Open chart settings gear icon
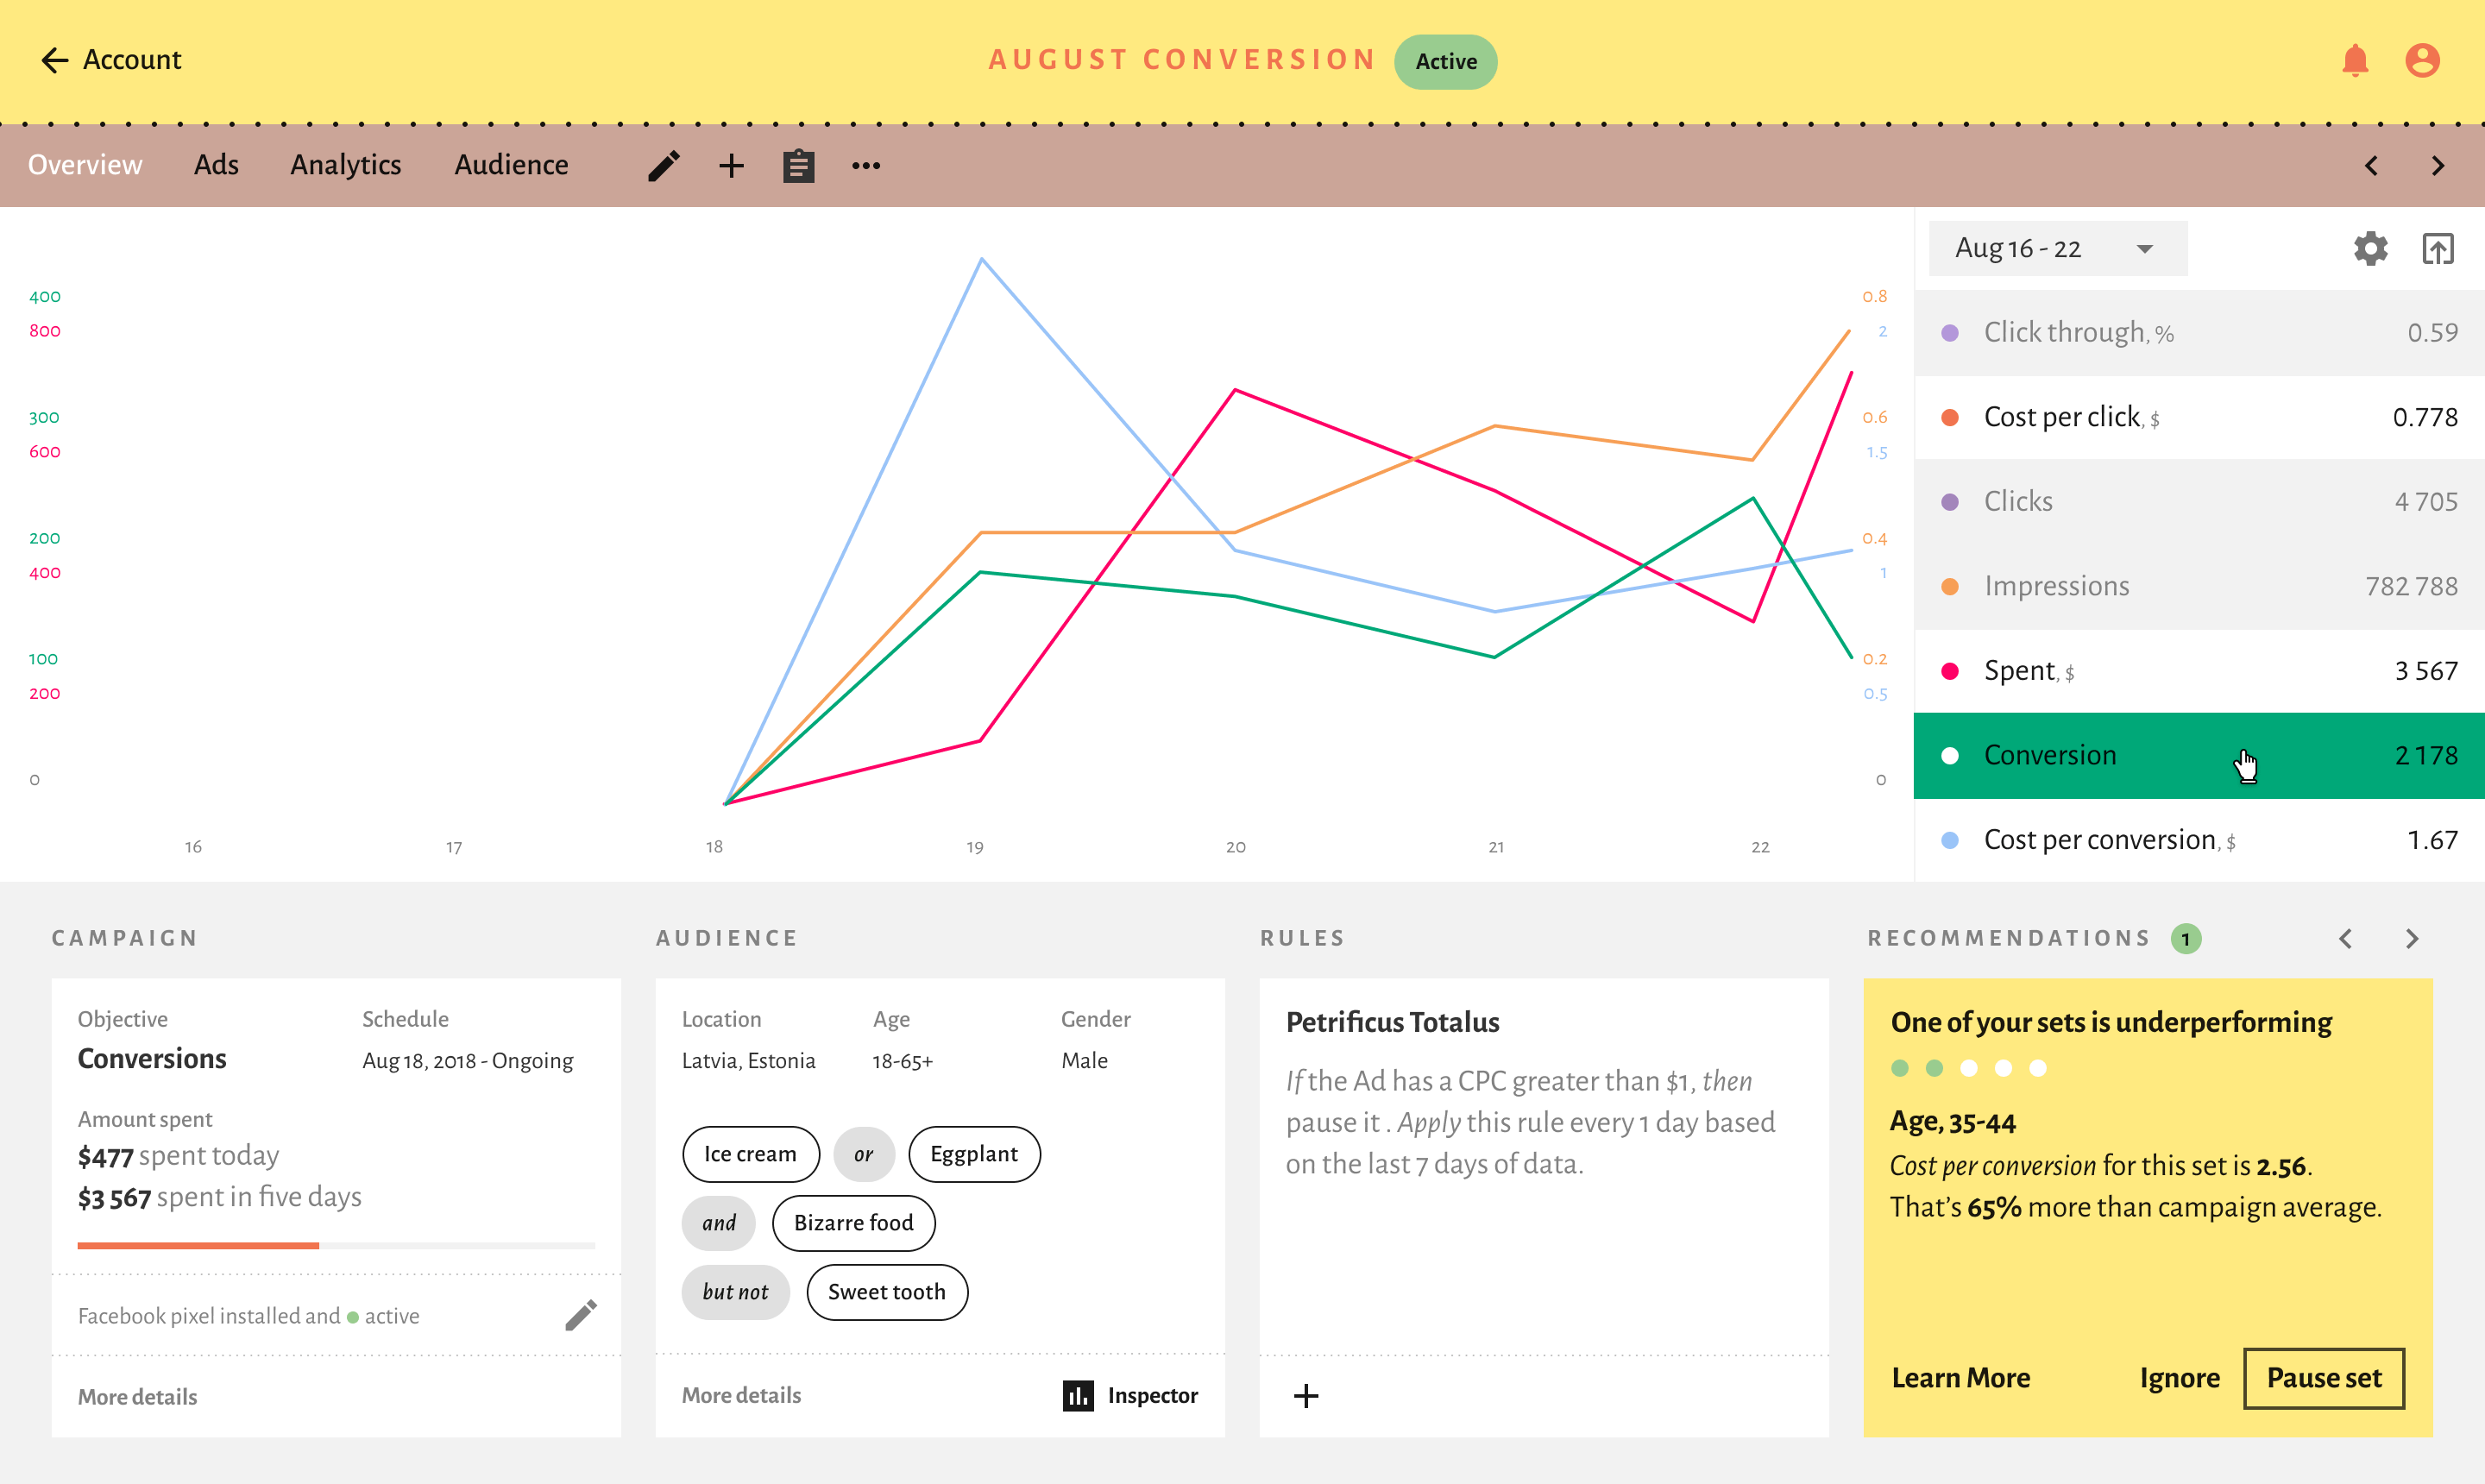2485x1484 pixels. [2370, 249]
